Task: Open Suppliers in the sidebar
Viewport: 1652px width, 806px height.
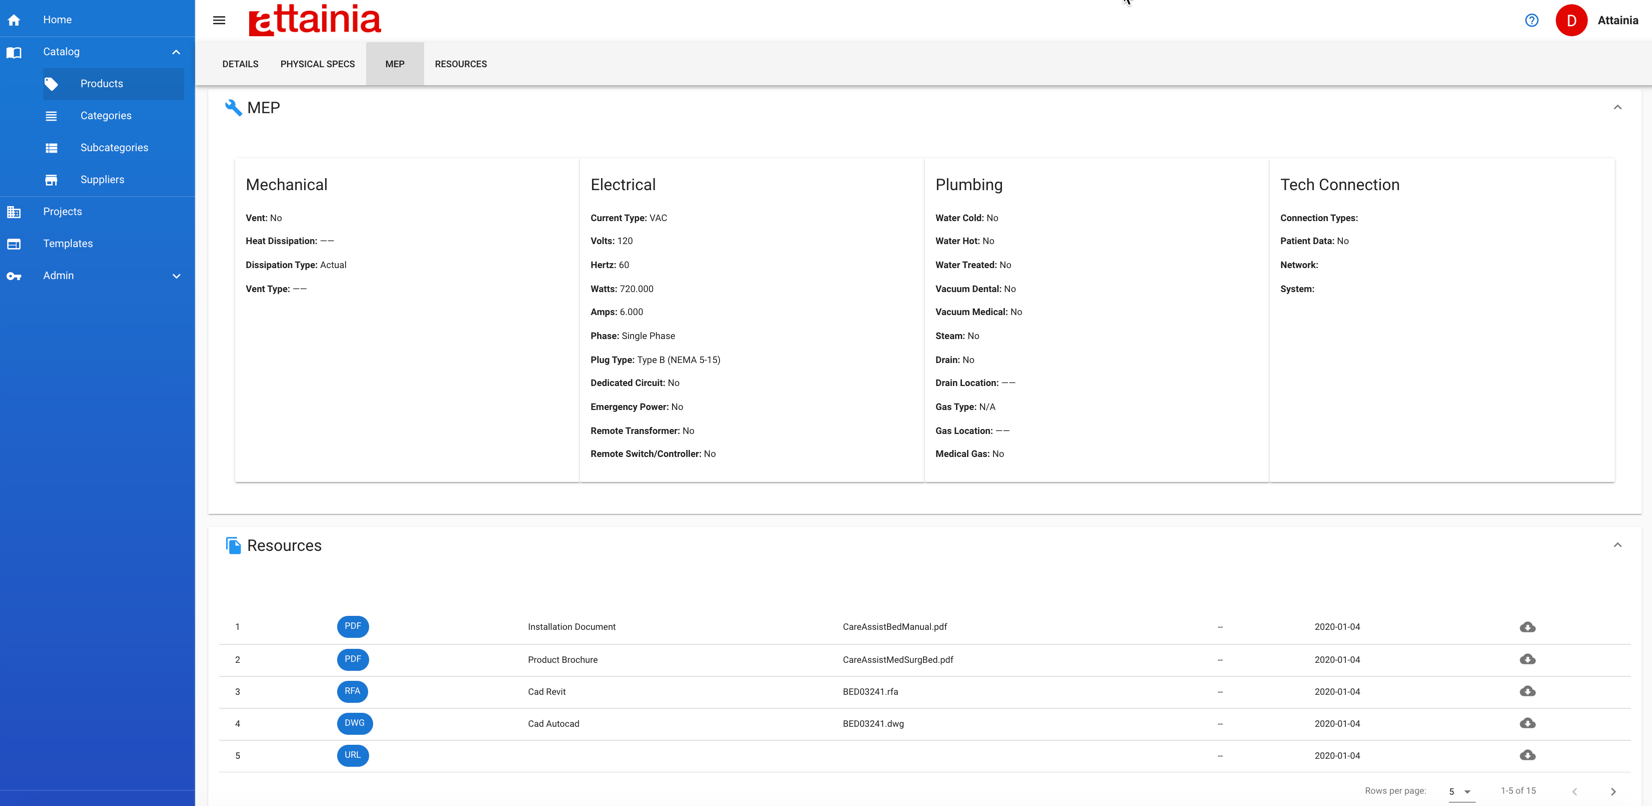Action: (x=102, y=180)
